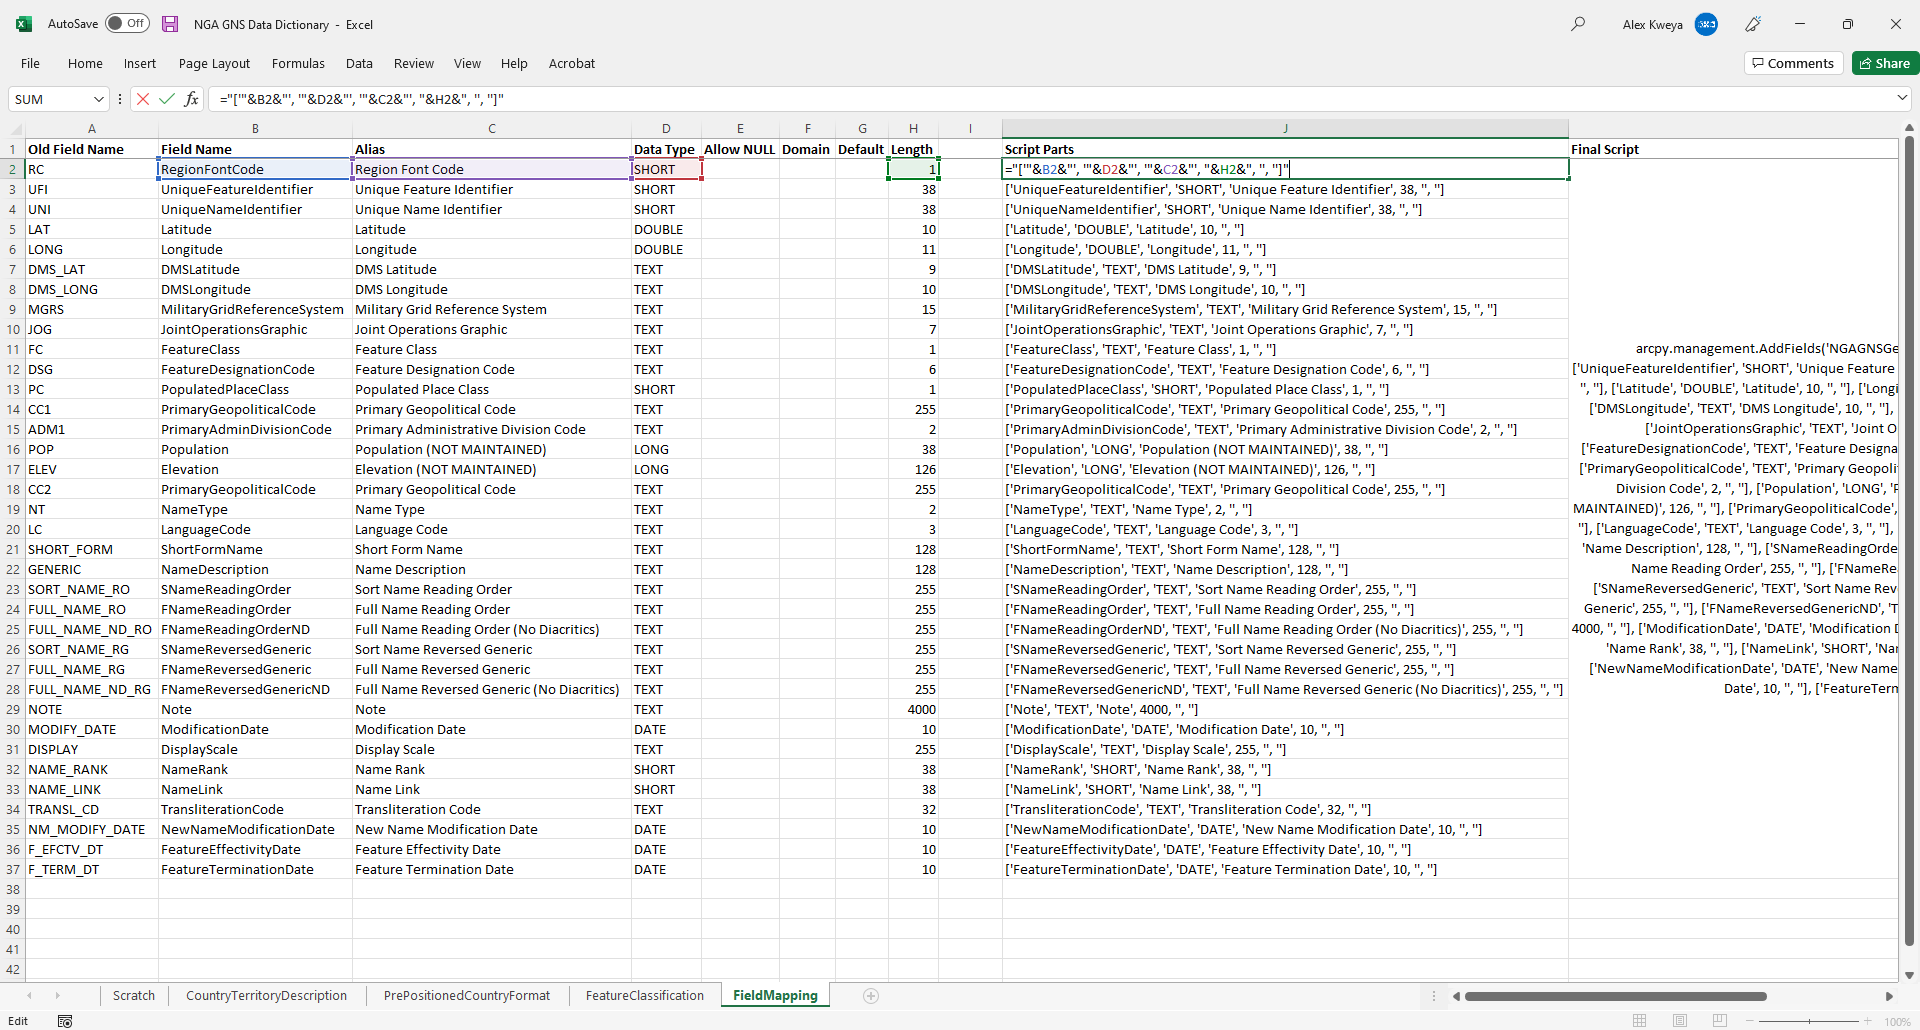This screenshot has height=1030, width=1920.
Task: Select Normal view icon in status bar
Action: click(1640, 1021)
